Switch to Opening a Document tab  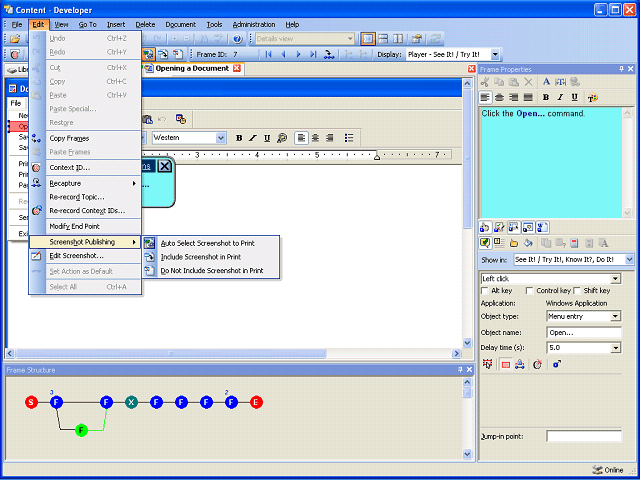[x=192, y=69]
